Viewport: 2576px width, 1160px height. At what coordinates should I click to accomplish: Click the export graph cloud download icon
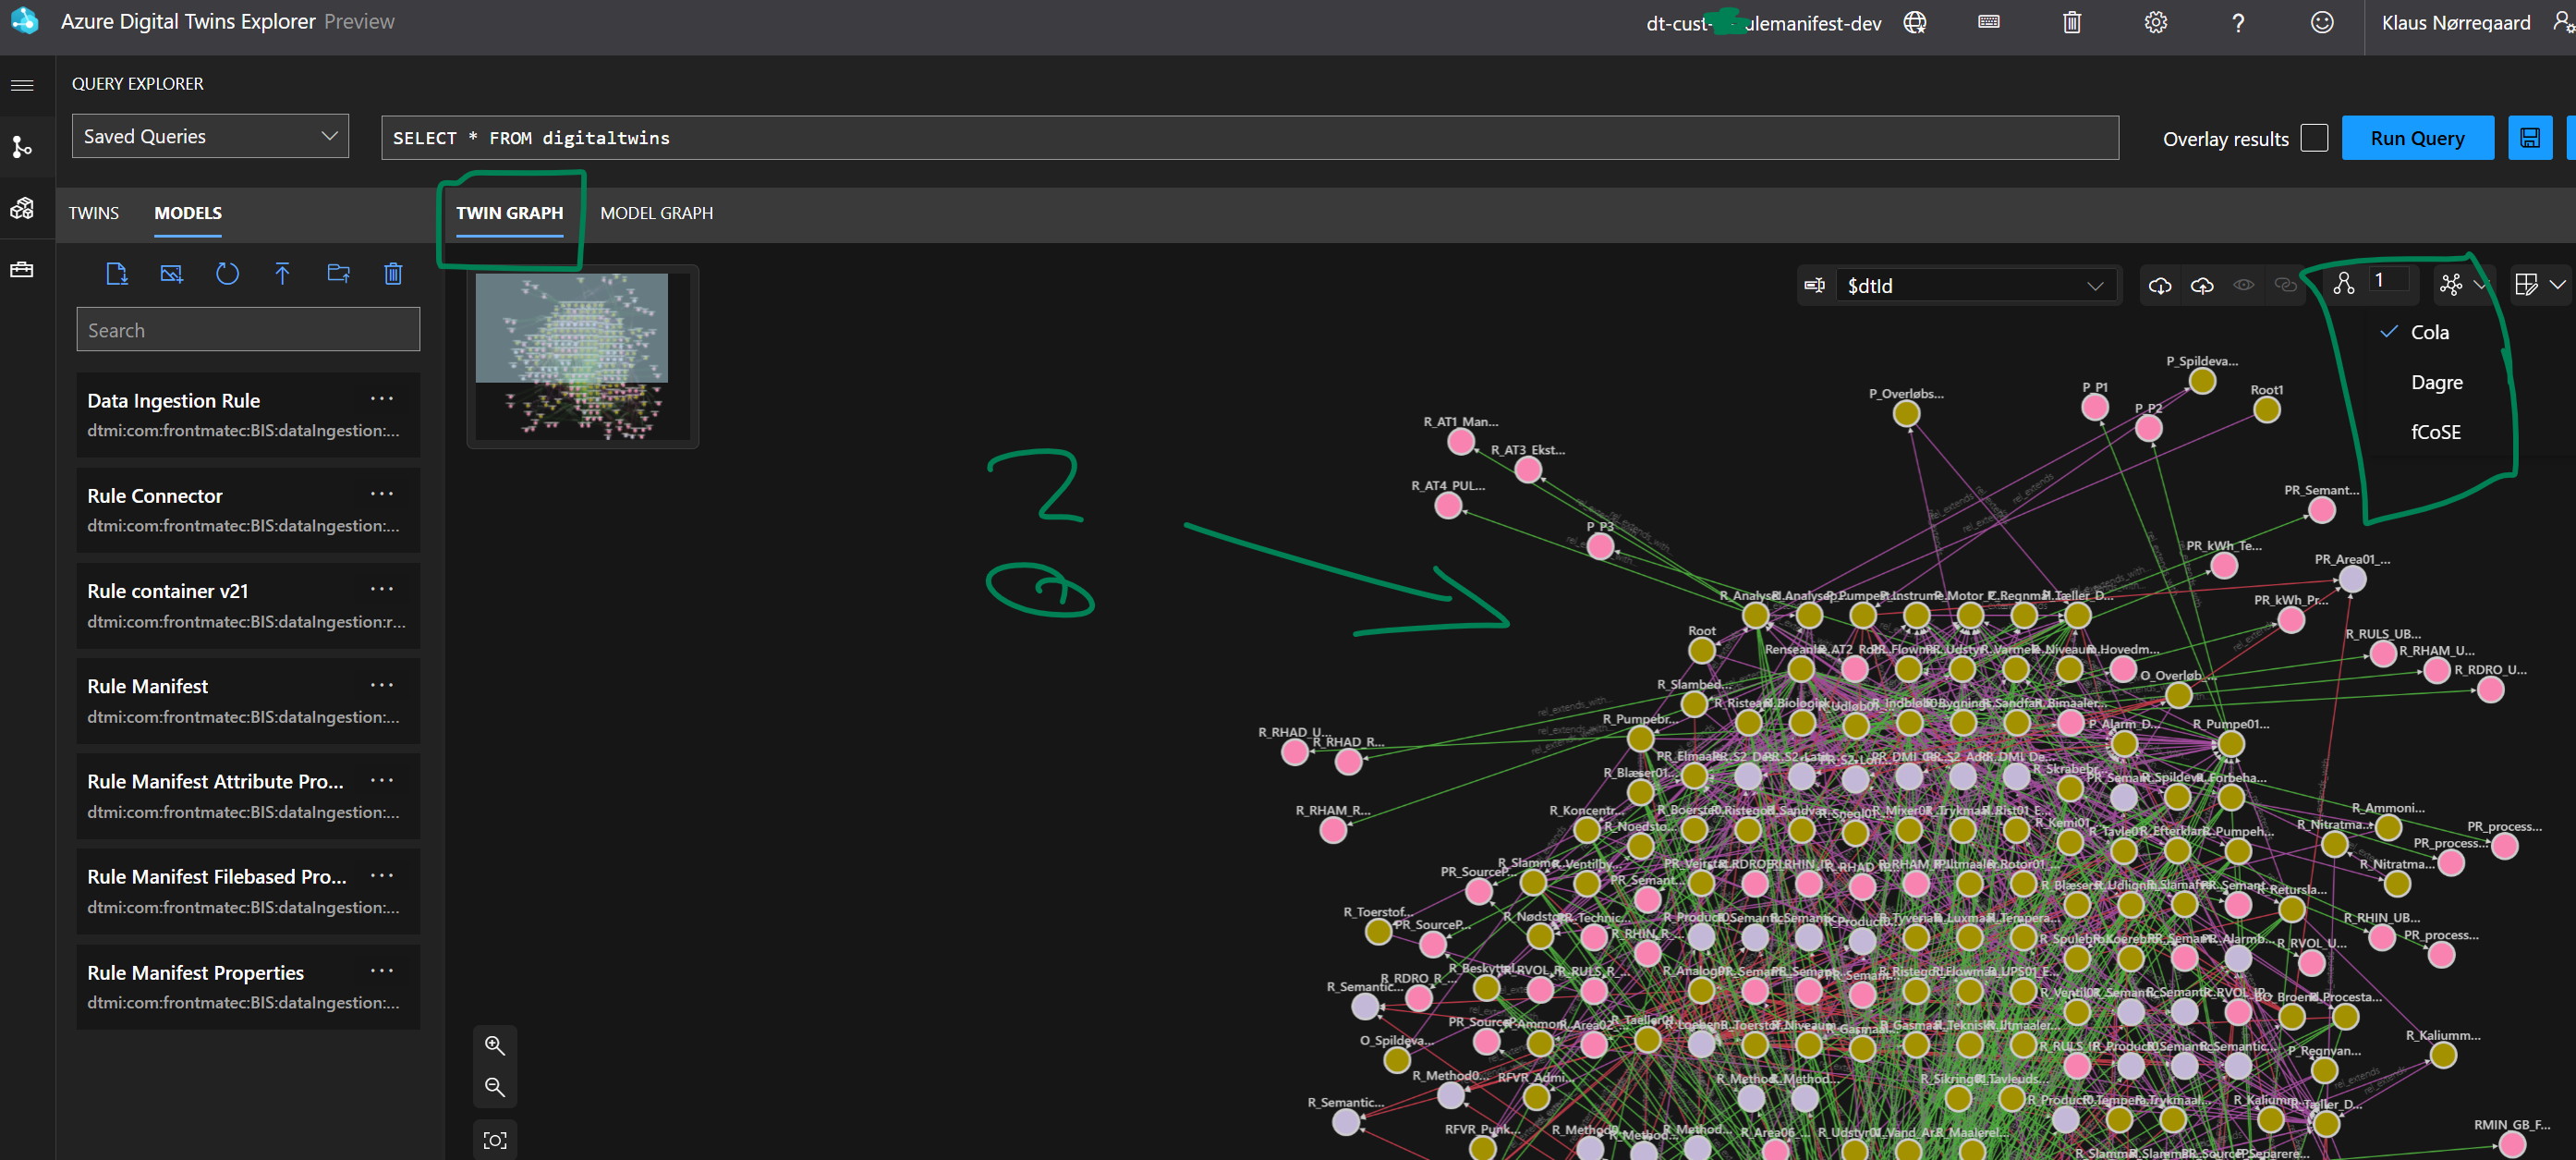(x=2159, y=286)
